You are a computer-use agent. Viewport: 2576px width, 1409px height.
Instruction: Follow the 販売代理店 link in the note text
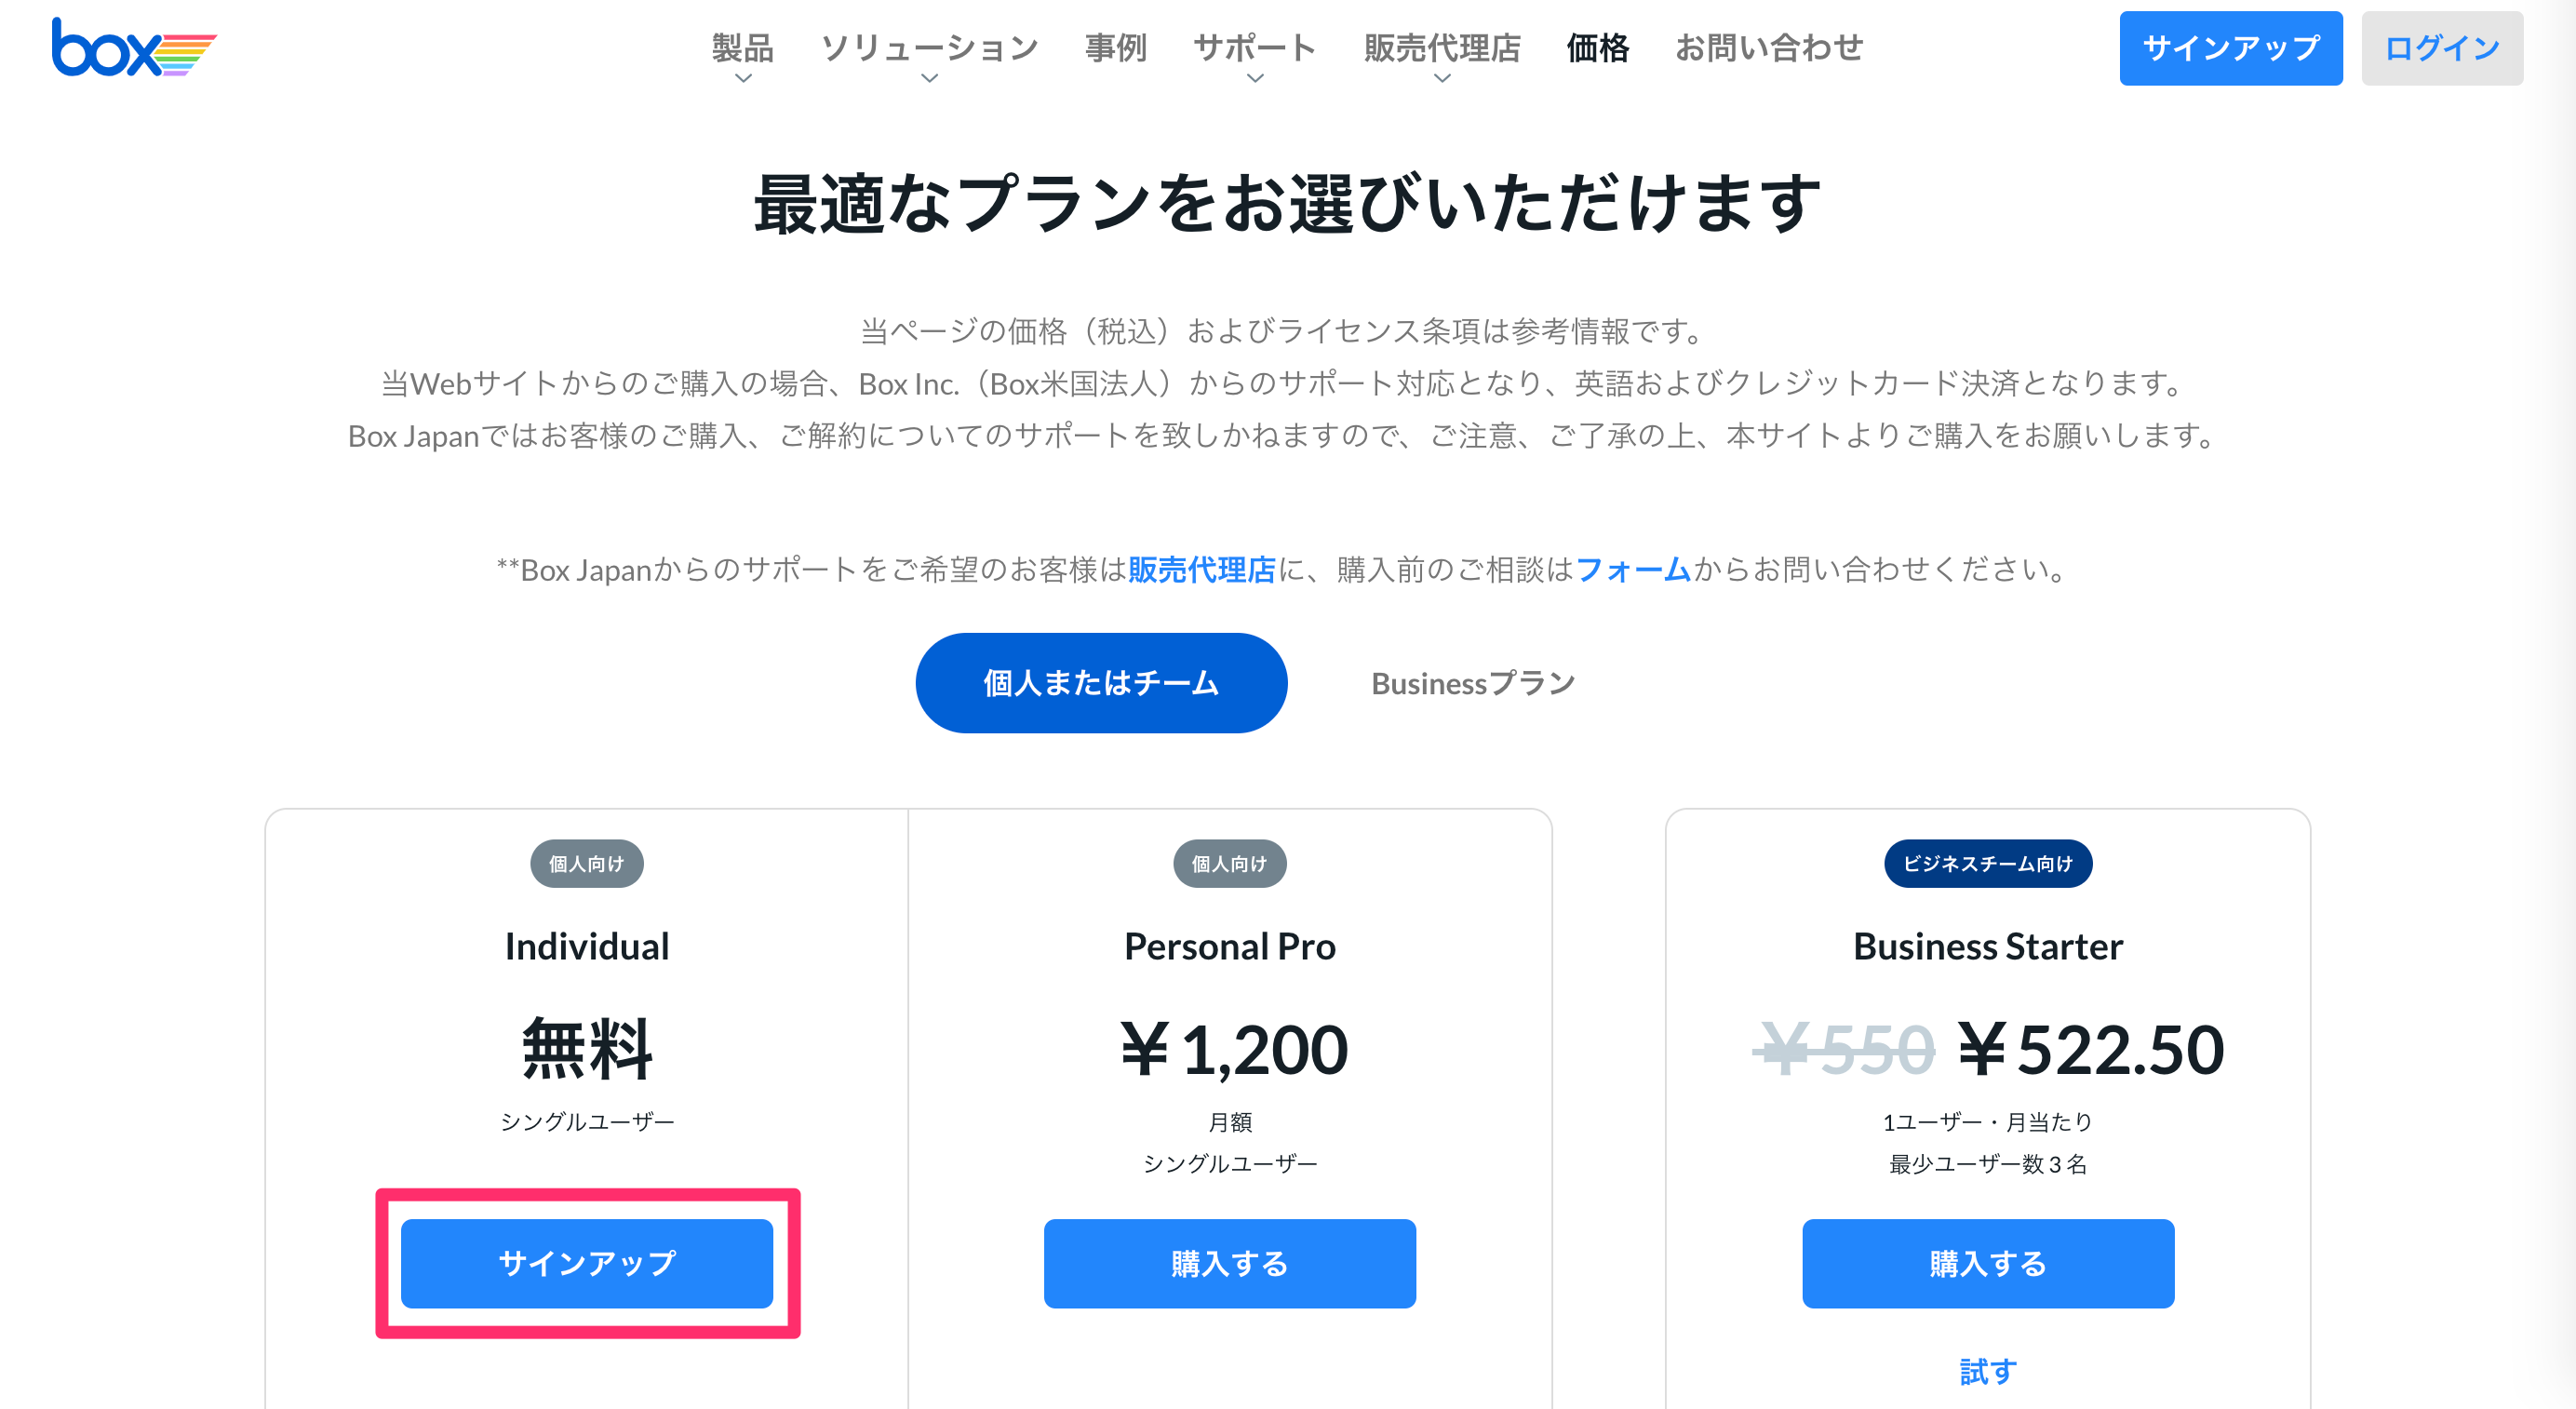click(1201, 570)
